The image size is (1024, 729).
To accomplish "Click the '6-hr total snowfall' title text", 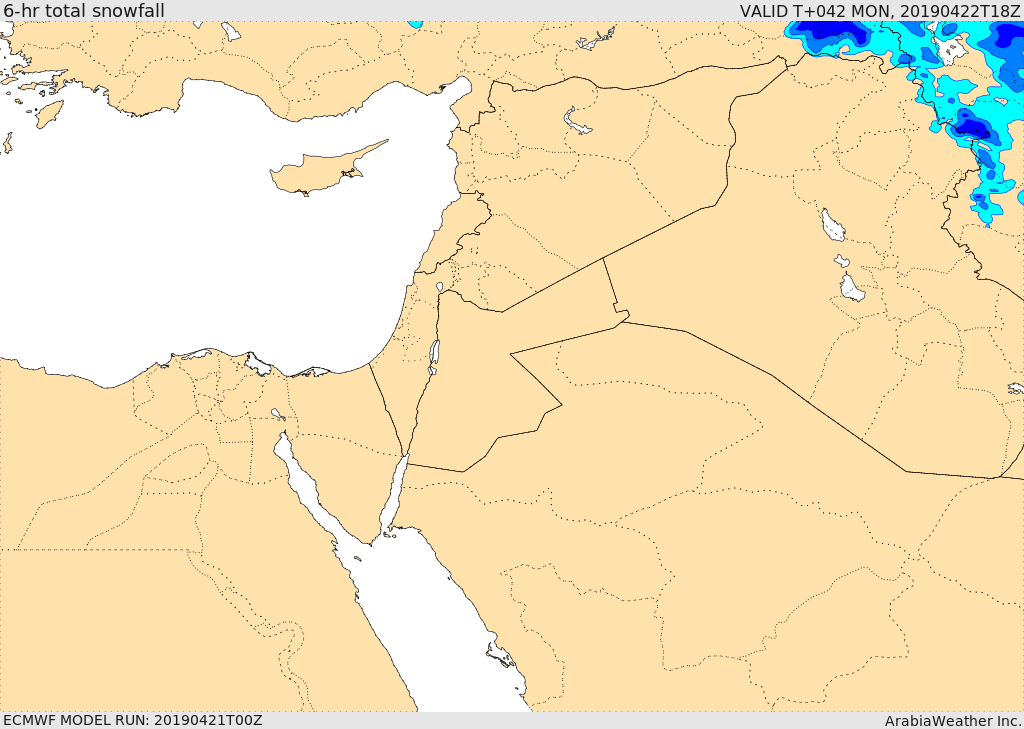I will [x=84, y=10].
